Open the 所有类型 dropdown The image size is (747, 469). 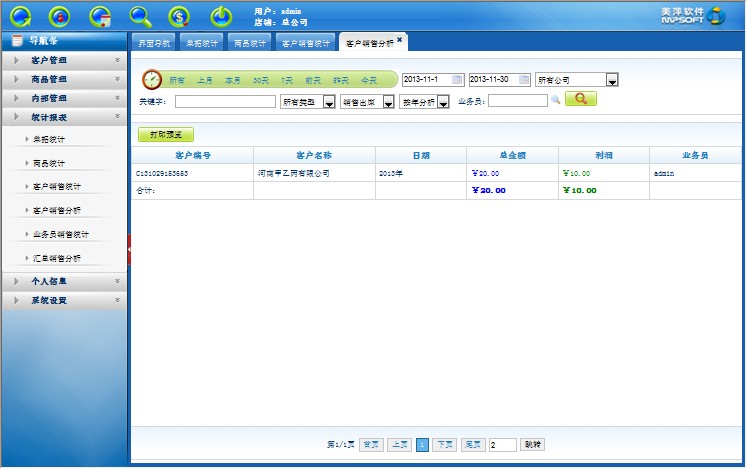coord(329,102)
